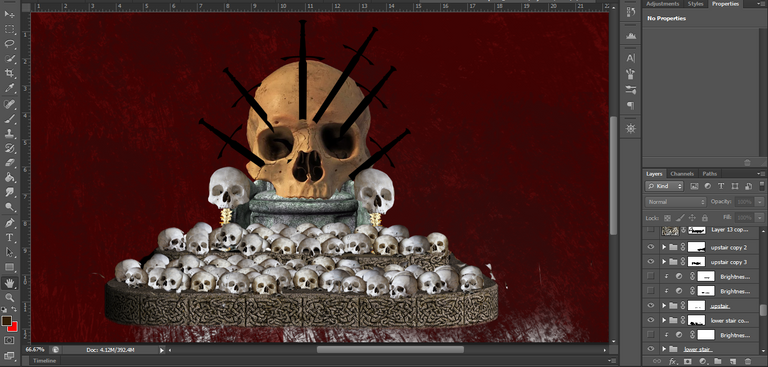Viewport: 768px width, 367px height.
Task: Select the Clone Stamp tool
Action: (9, 133)
